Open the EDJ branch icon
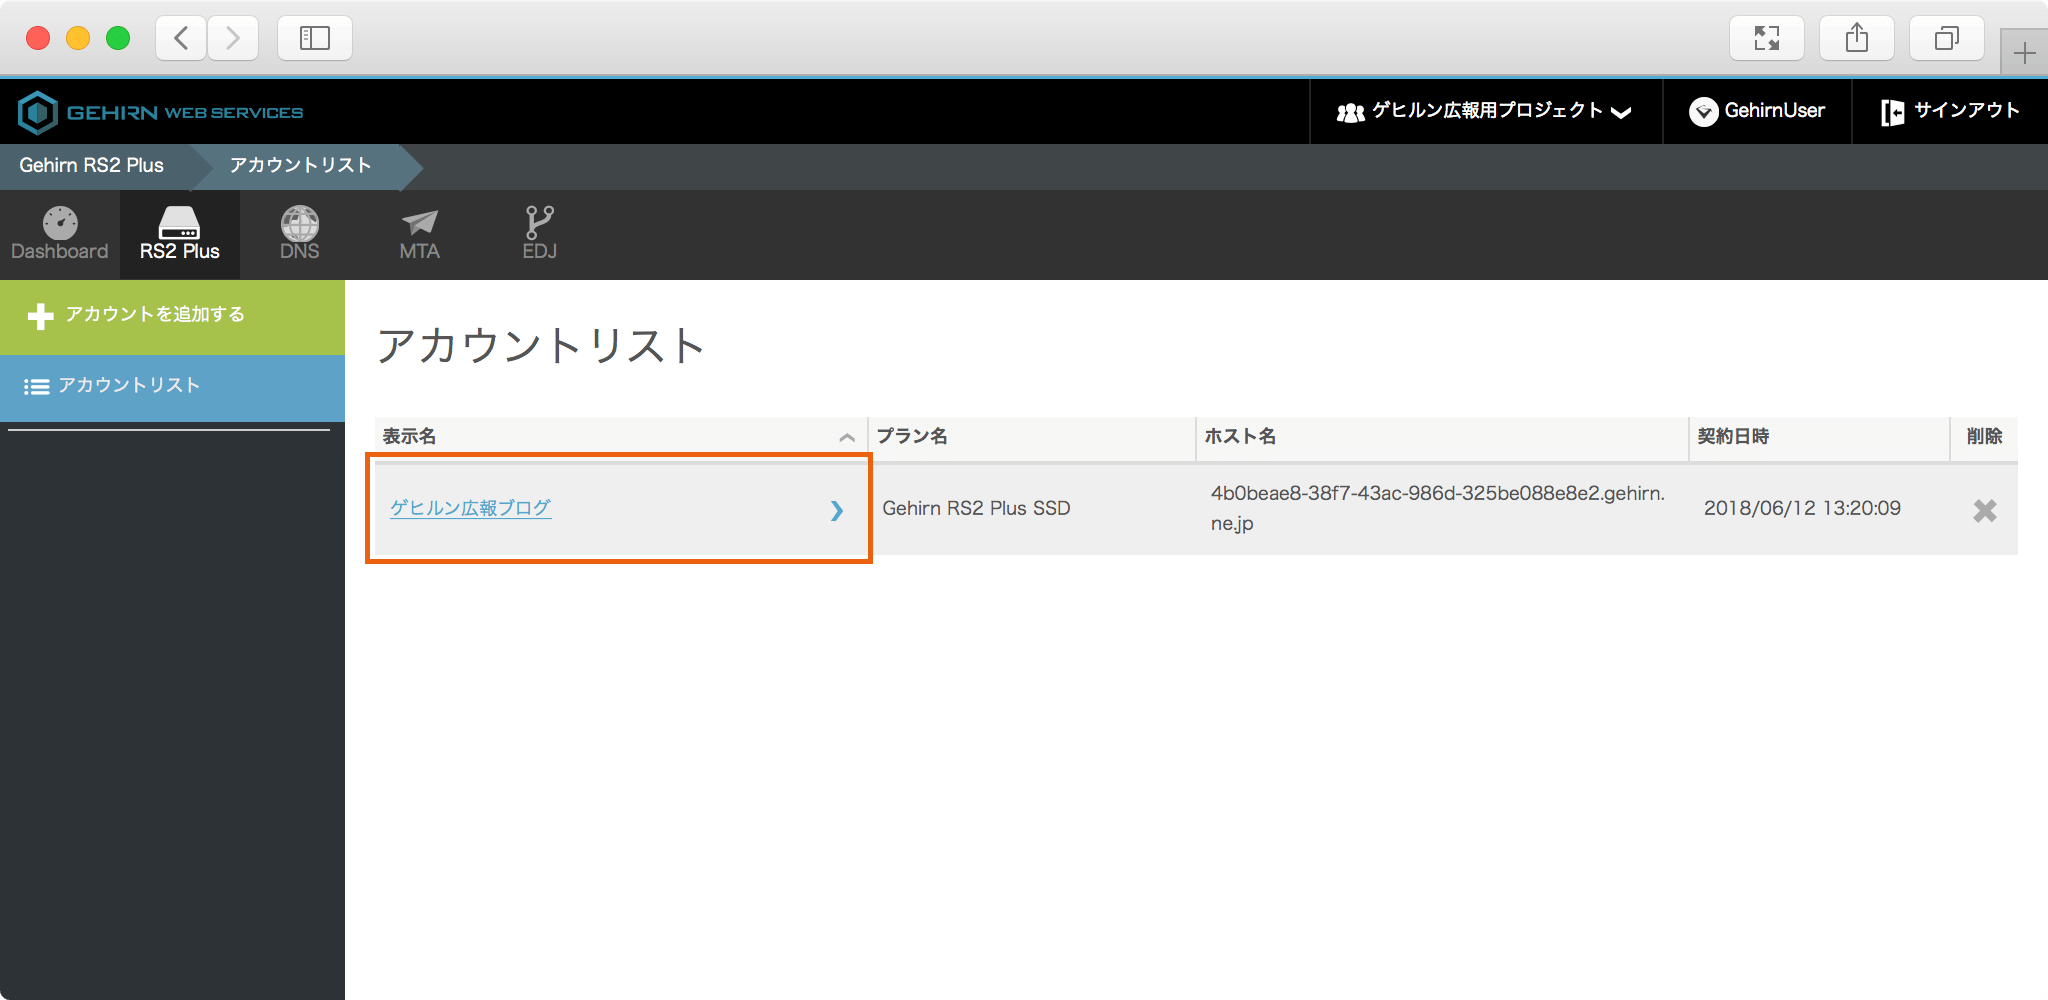Image resolution: width=2048 pixels, height=1000 pixels. tap(539, 224)
